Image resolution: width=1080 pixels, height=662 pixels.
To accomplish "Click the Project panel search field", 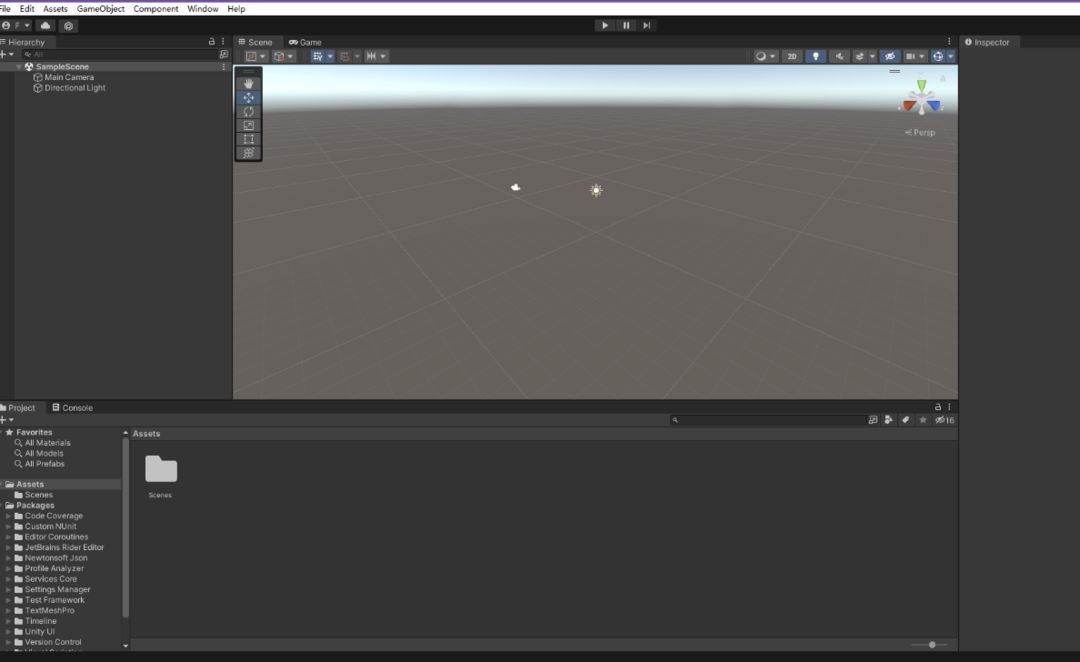I will pyautogui.click(x=768, y=420).
